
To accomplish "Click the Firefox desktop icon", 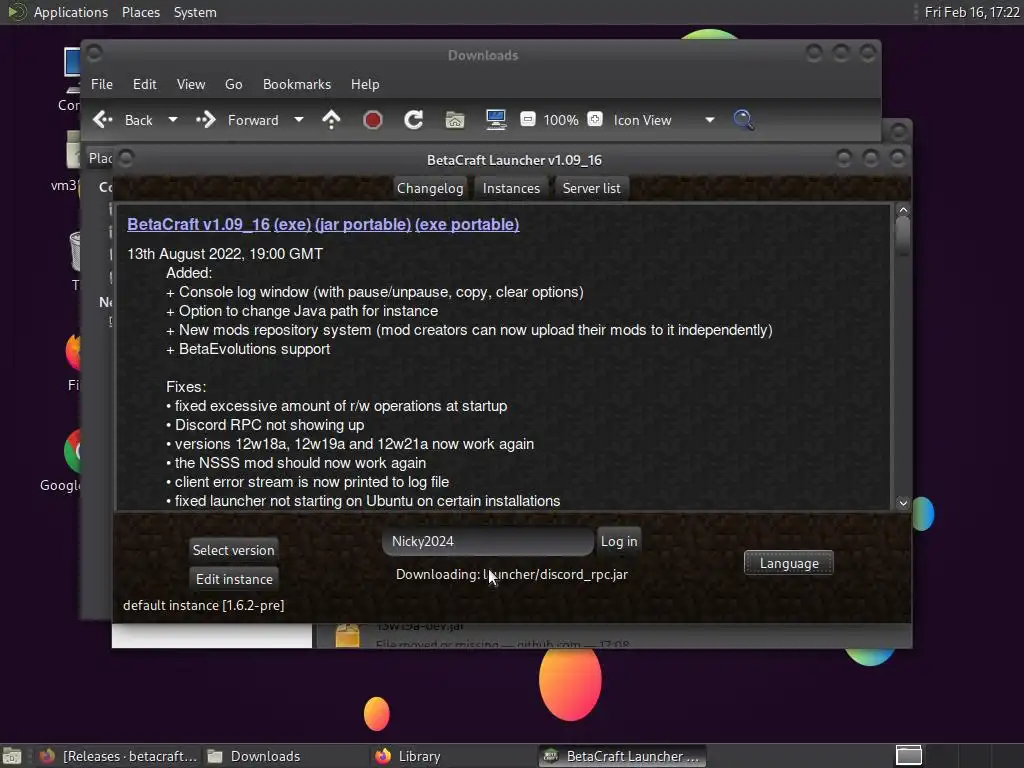I will coord(72,351).
